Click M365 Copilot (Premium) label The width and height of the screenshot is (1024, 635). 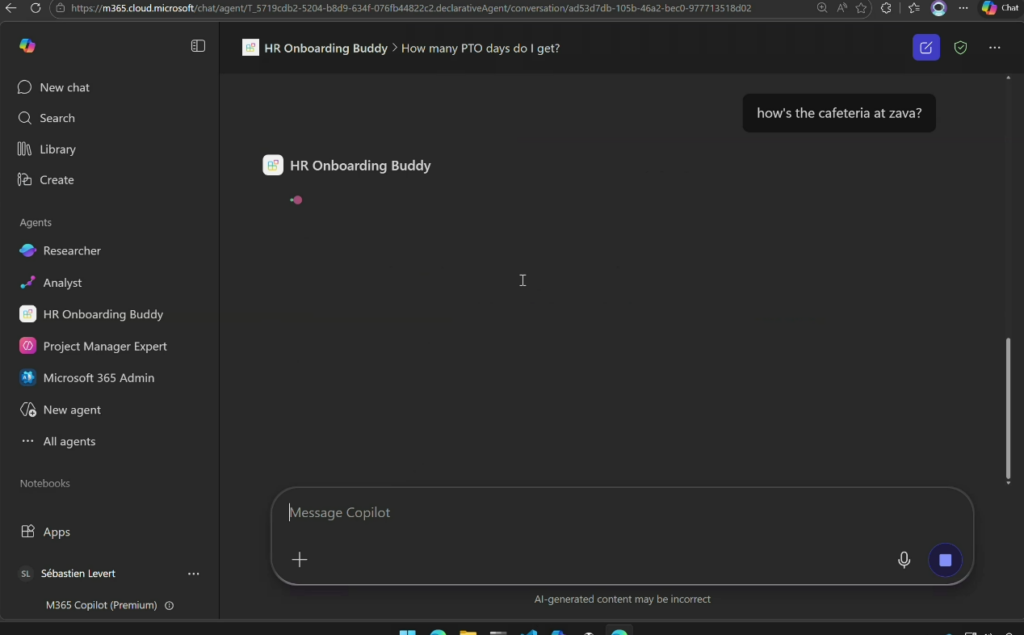(x=101, y=606)
